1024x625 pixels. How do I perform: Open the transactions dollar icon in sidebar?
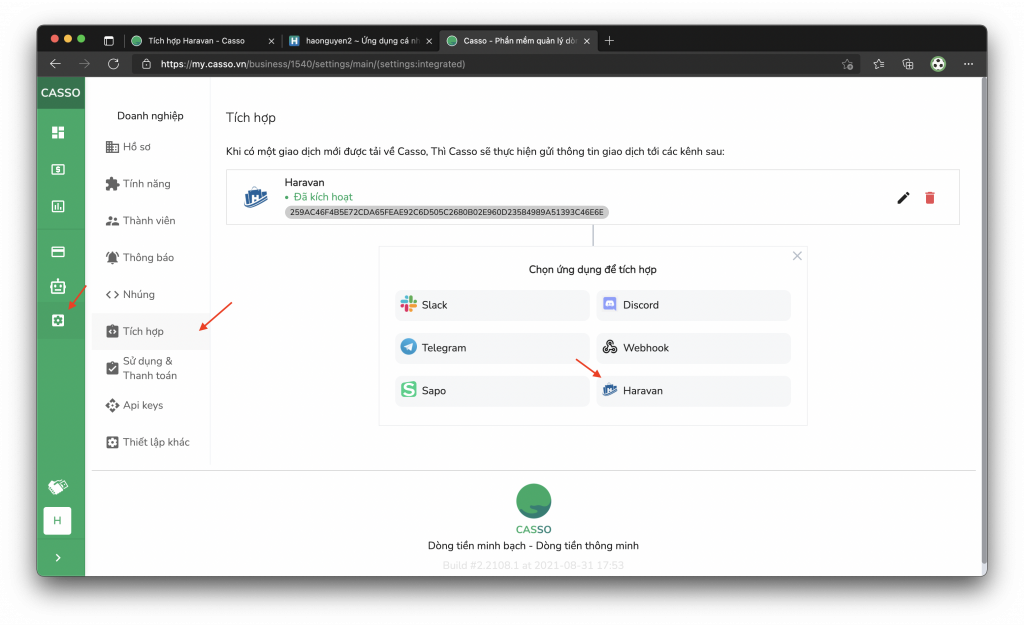coord(58,170)
